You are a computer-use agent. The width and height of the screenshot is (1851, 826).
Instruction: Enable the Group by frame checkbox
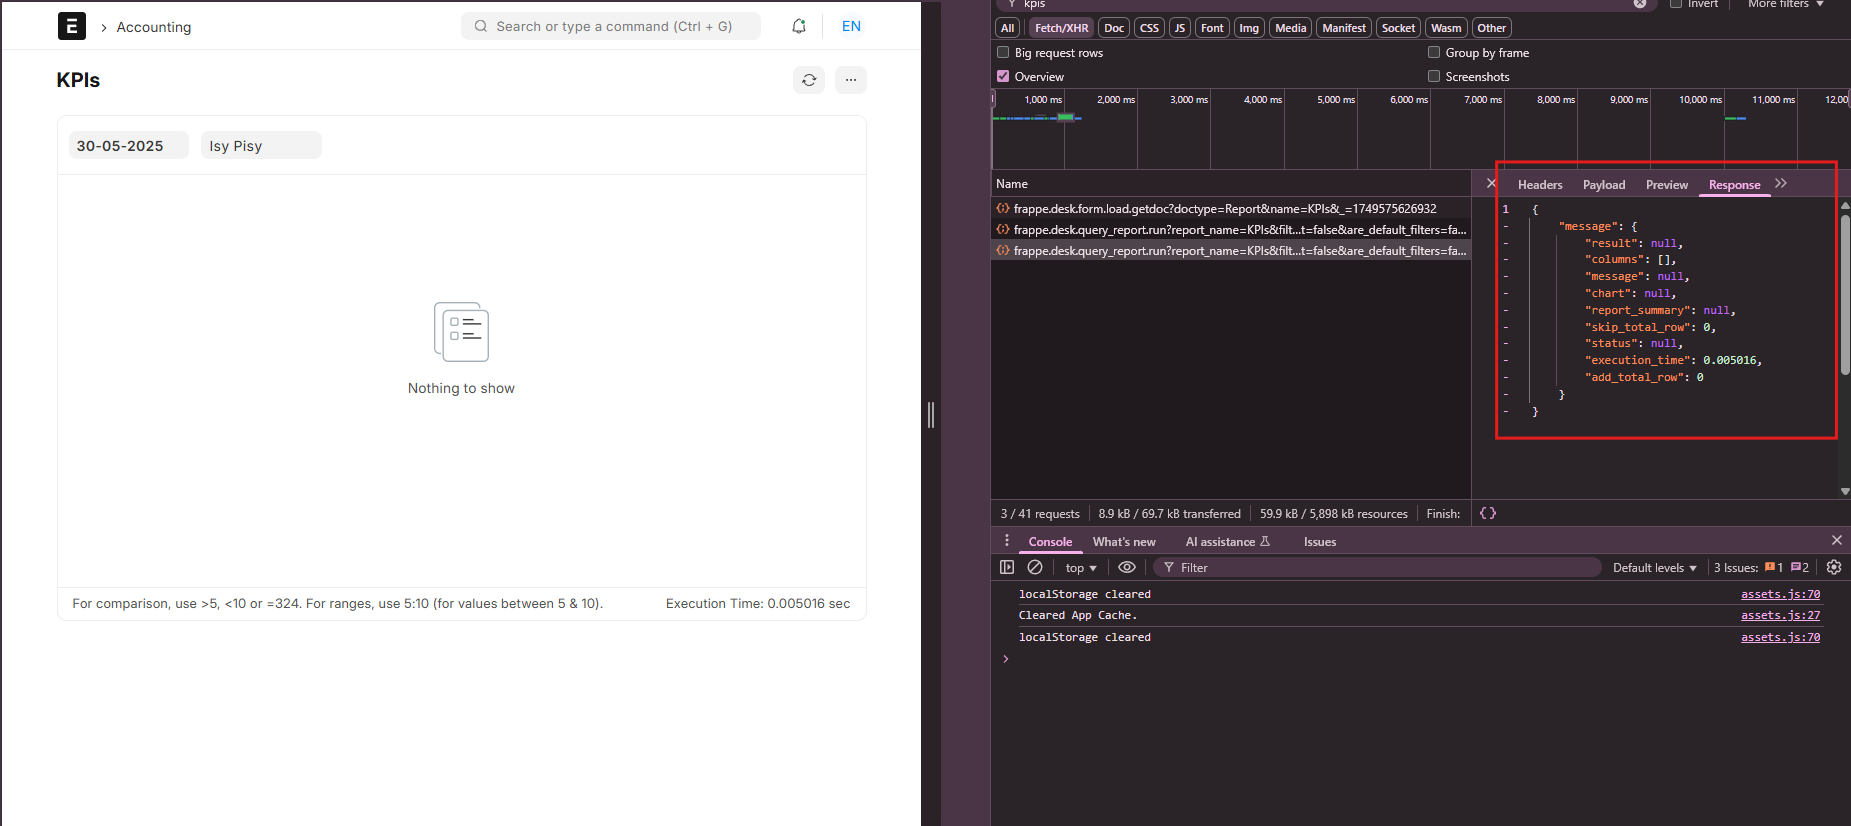click(x=1434, y=52)
